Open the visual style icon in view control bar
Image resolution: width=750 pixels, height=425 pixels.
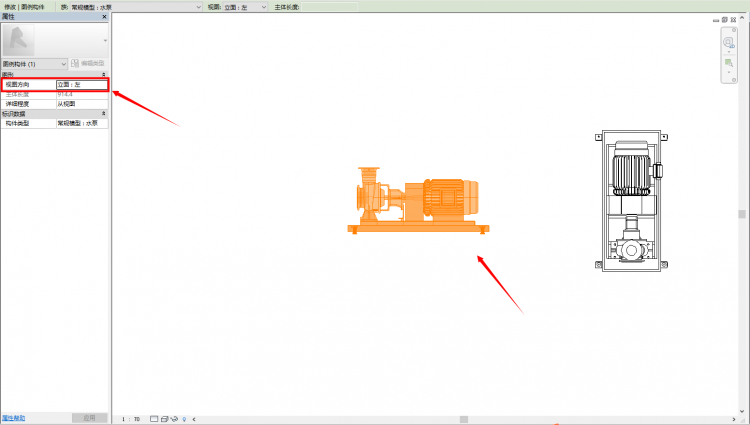[165, 419]
